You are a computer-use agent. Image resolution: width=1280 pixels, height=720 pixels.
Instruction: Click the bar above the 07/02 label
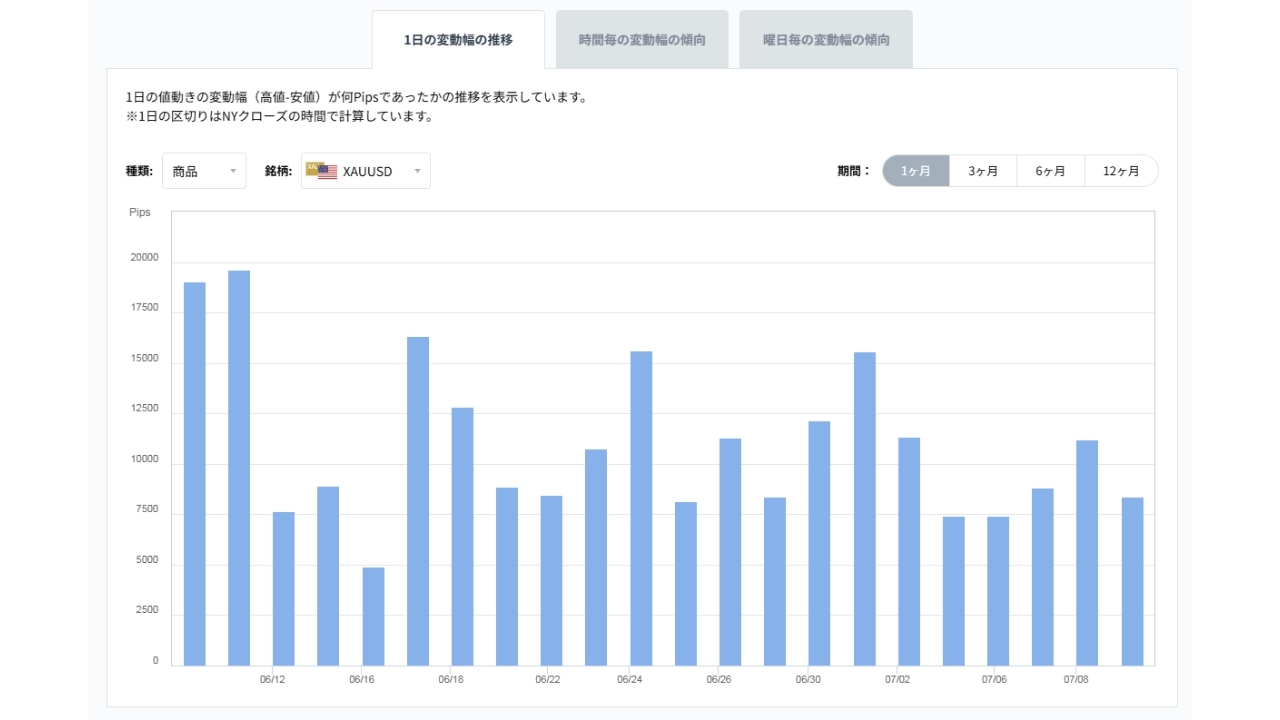[909, 552]
